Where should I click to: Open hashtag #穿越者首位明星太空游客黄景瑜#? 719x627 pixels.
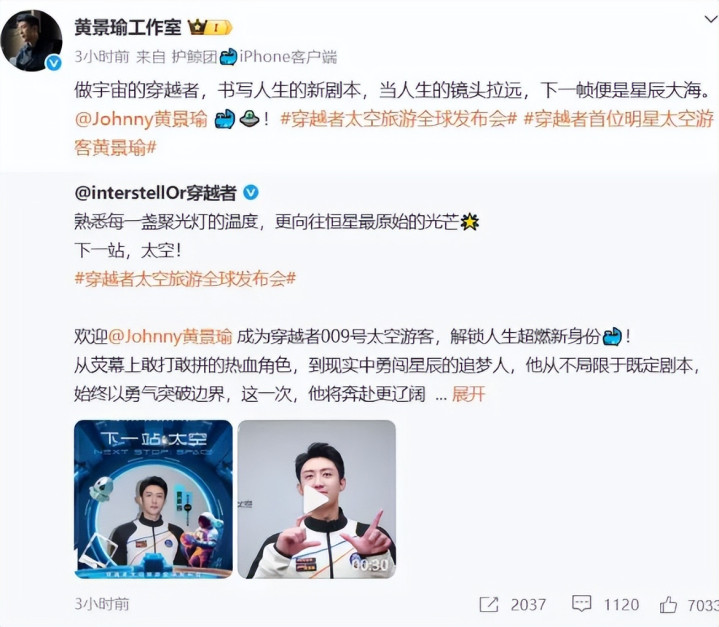tap(394, 133)
